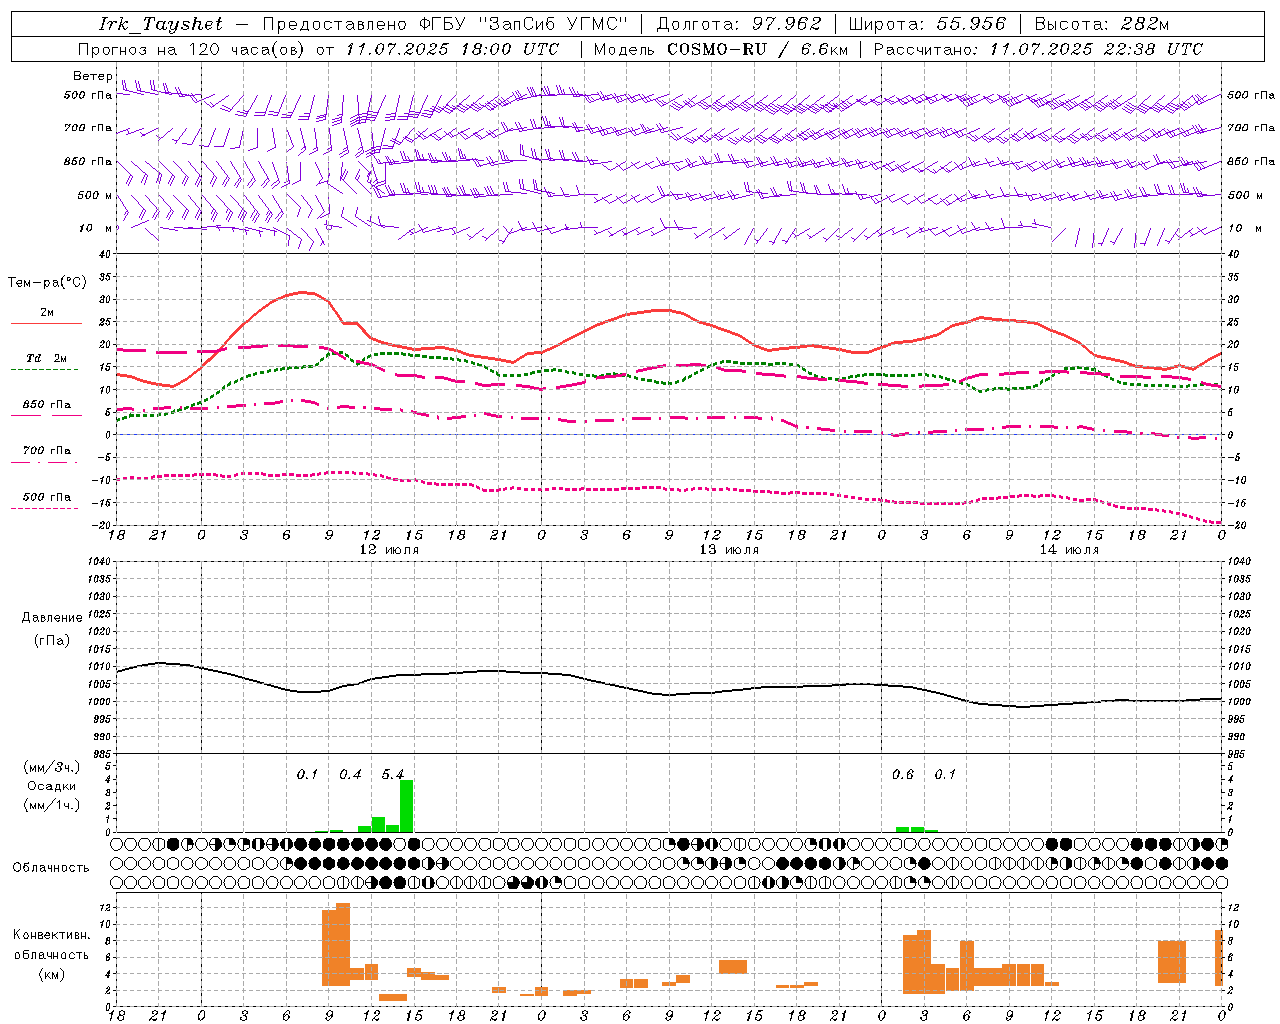Click the text Прогноз на 120 часа(ов)
This screenshot has height=1024, width=1280.
192,49
